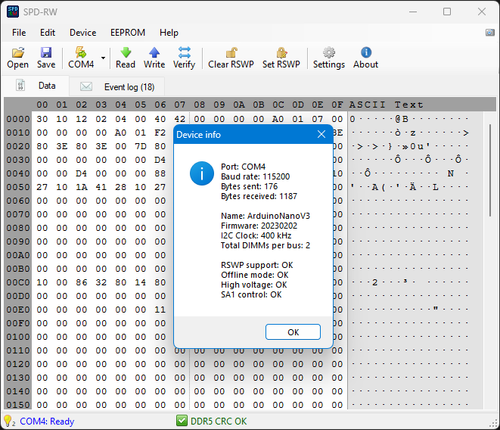Click the blue info icon in dialog
Image resolution: width=500 pixels, height=430 pixels.
(x=202, y=173)
